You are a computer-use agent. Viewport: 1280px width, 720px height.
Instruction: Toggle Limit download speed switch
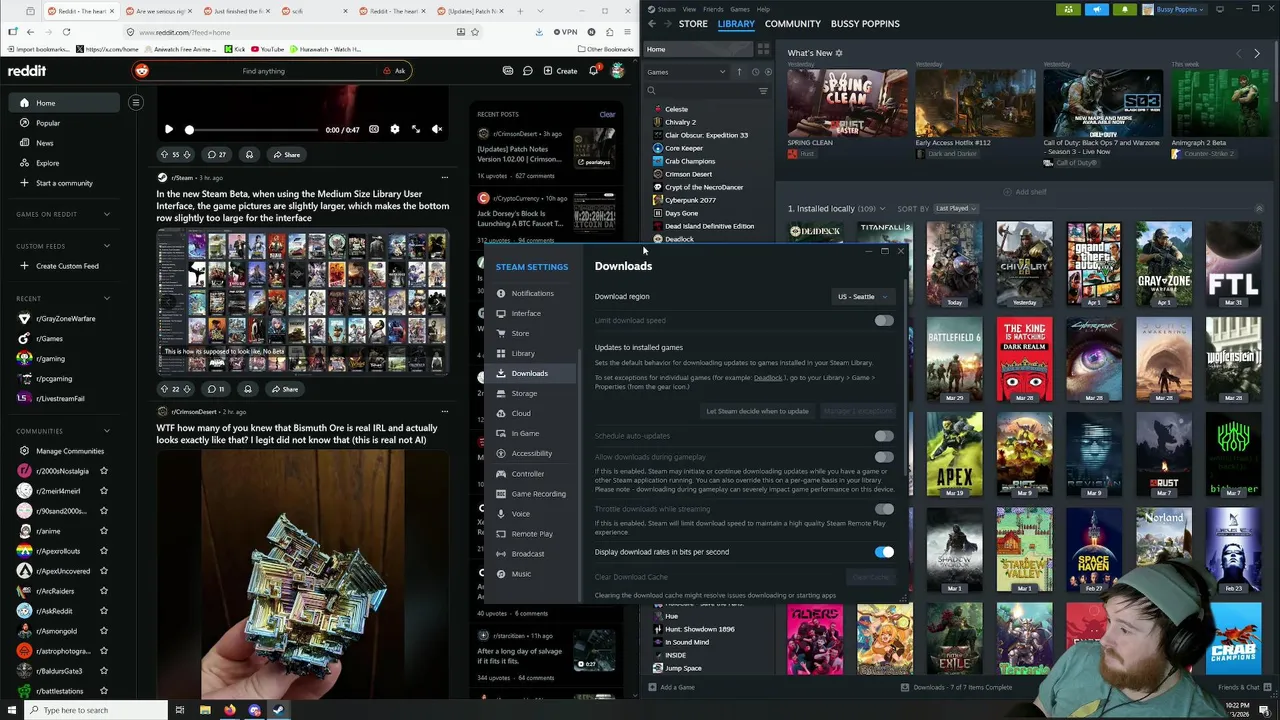(884, 321)
